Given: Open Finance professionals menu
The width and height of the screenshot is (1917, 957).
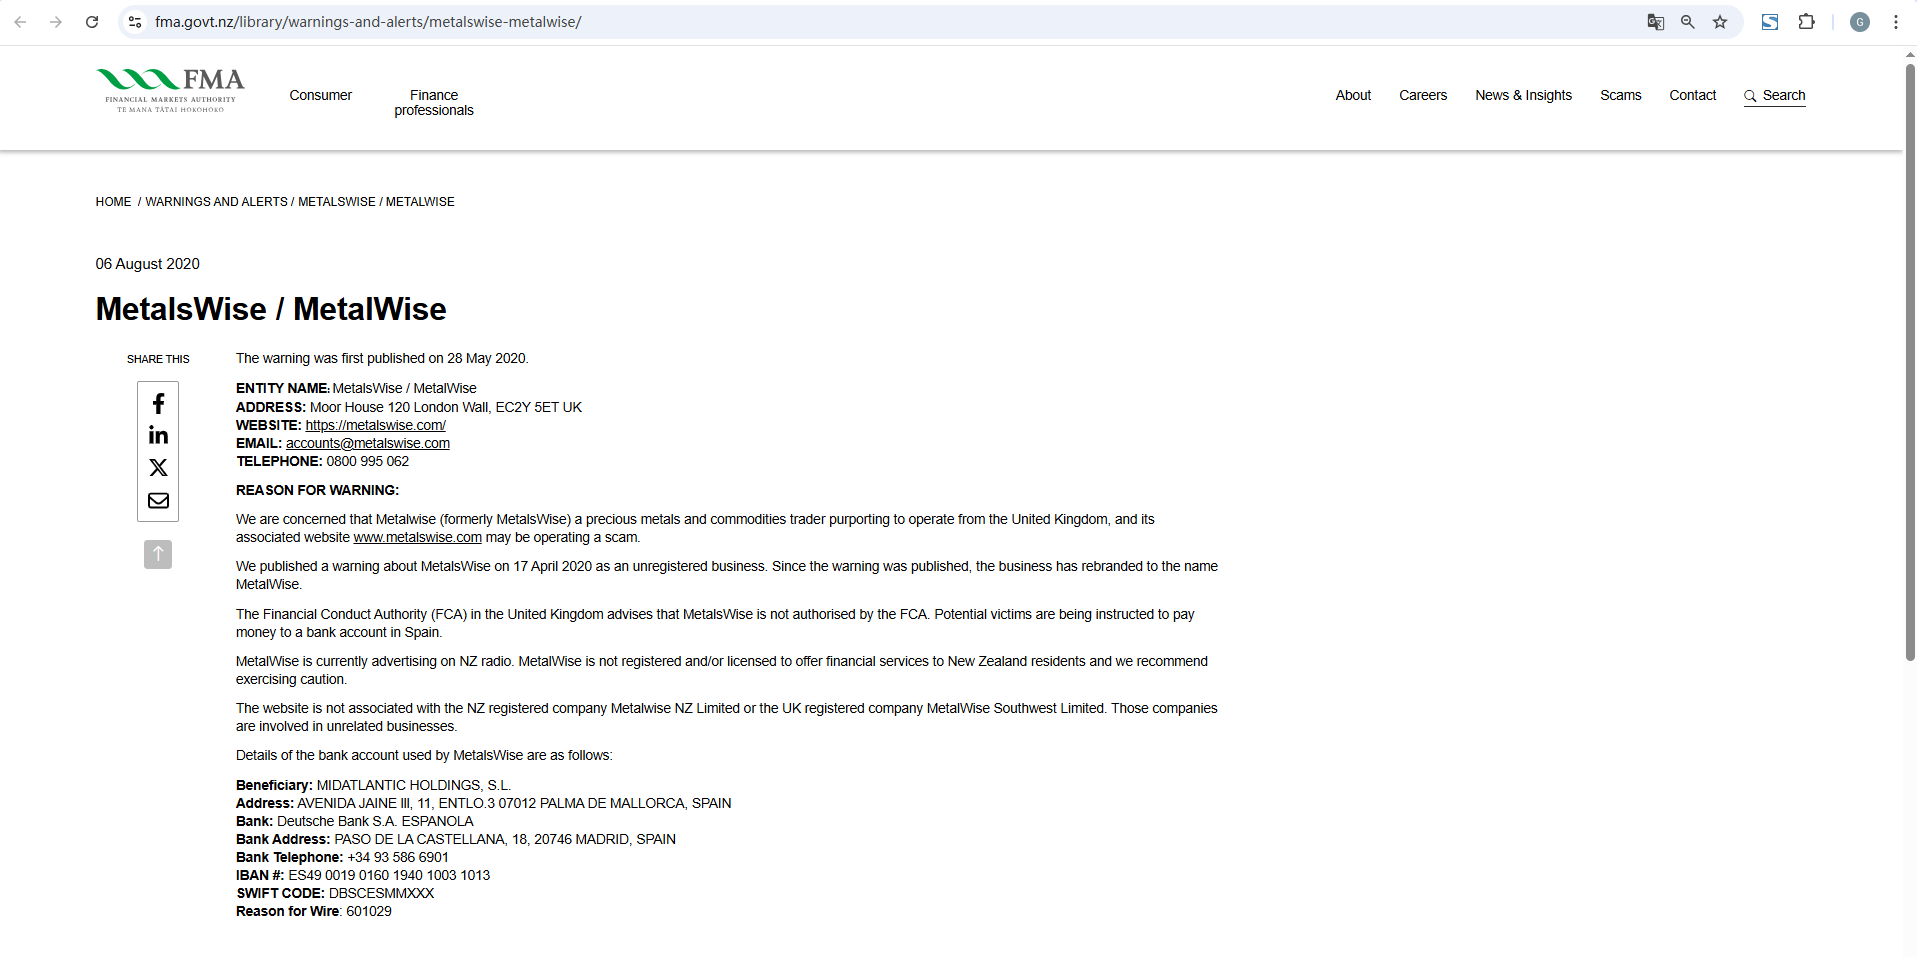Looking at the screenshot, I should [433, 103].
